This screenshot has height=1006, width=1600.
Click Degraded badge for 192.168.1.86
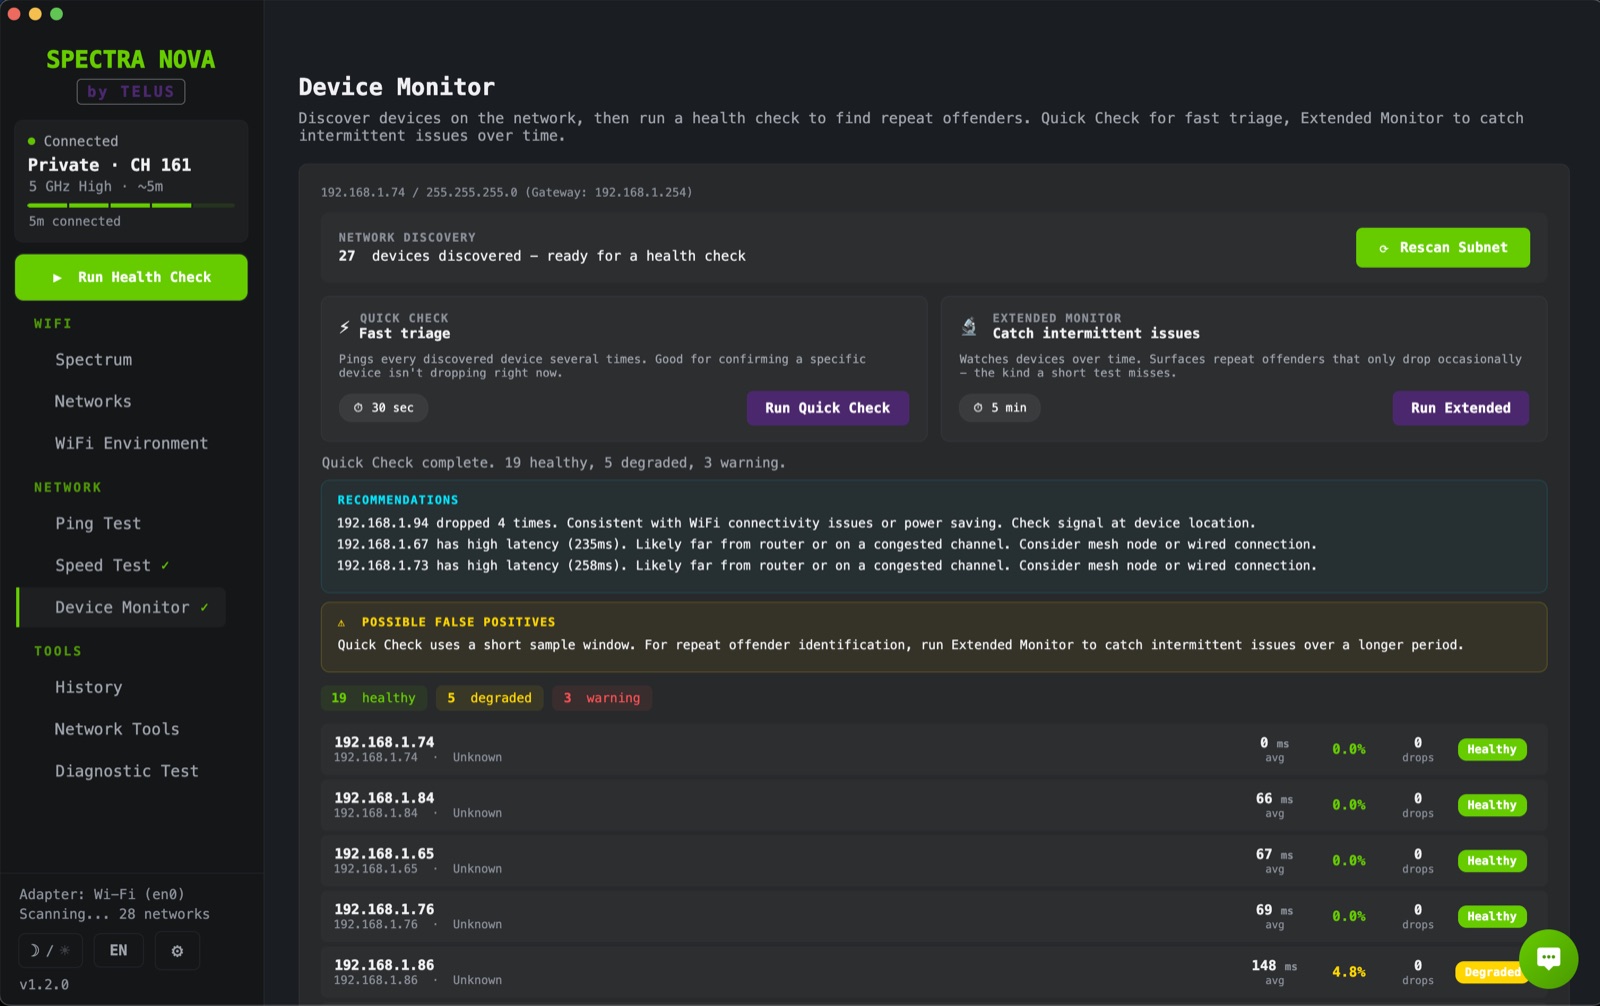click(1492, 972)
